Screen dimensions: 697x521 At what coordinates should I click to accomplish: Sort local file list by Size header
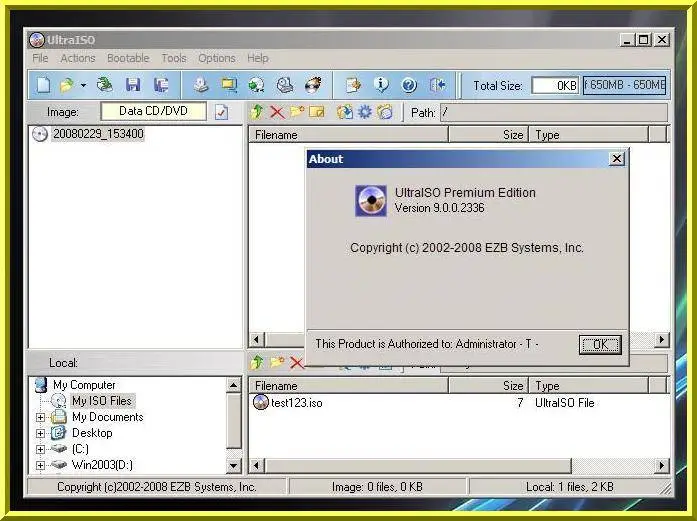tap(488, 385)
